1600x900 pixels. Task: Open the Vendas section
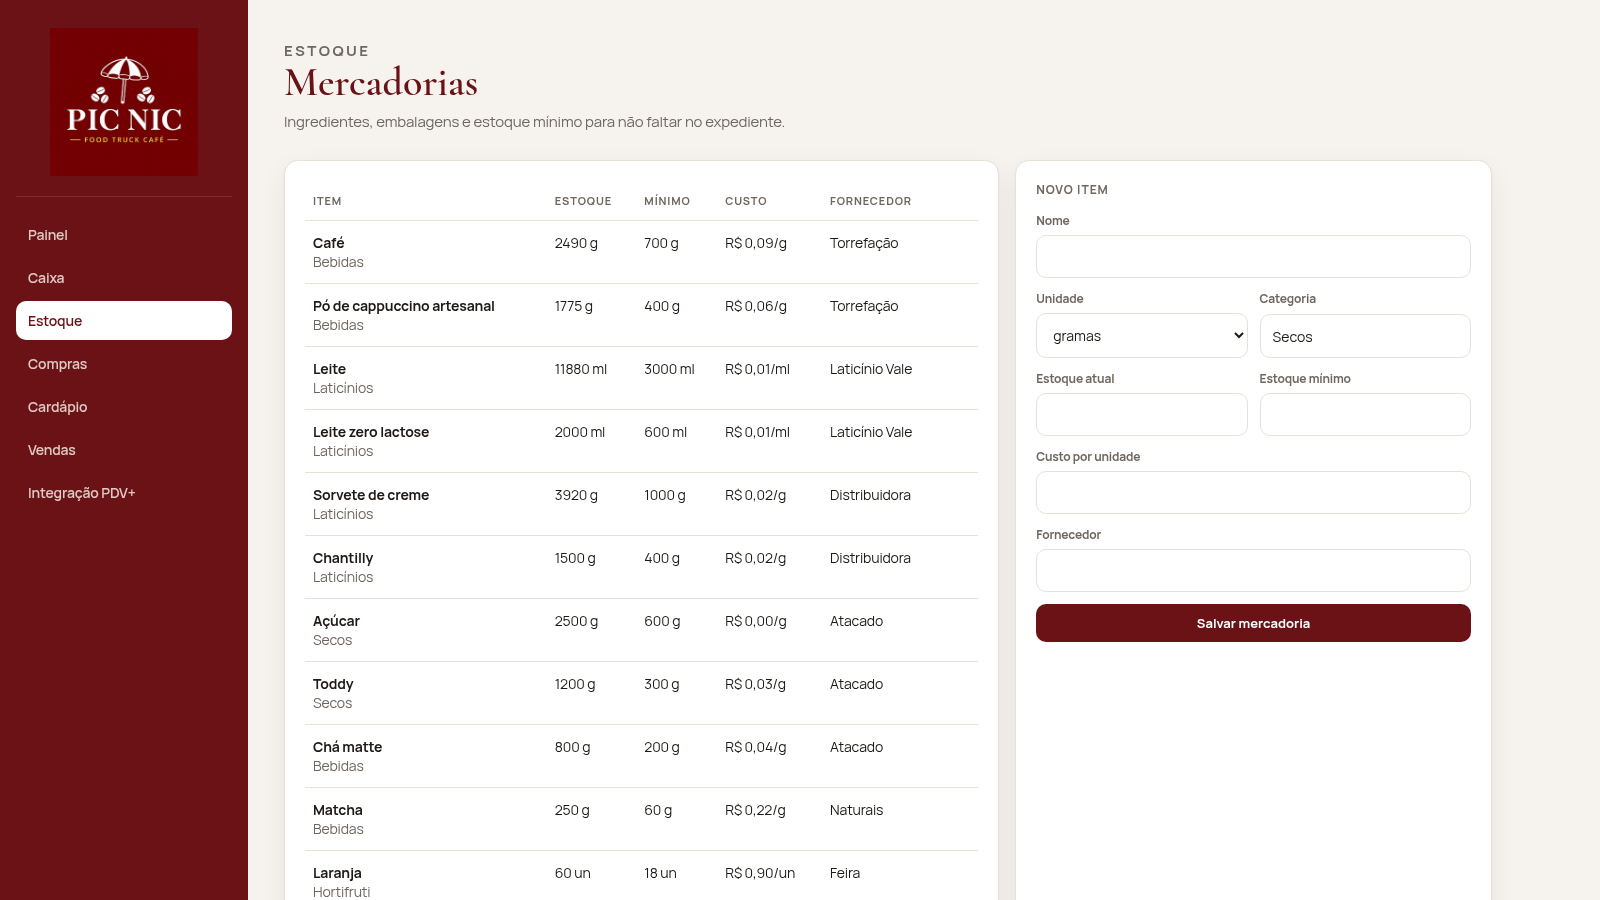124,450
